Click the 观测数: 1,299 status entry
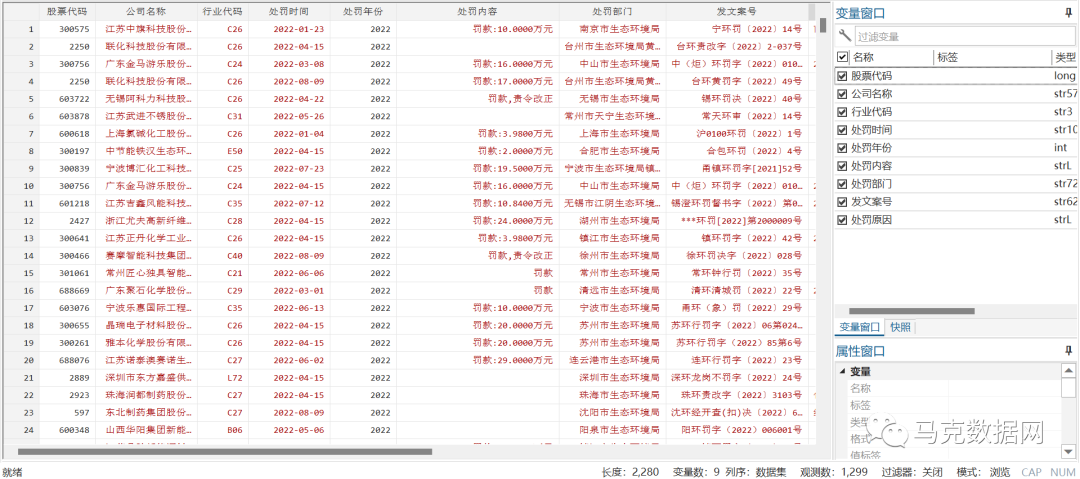The height and width of the screenshot is (479, 1080). 834,471
